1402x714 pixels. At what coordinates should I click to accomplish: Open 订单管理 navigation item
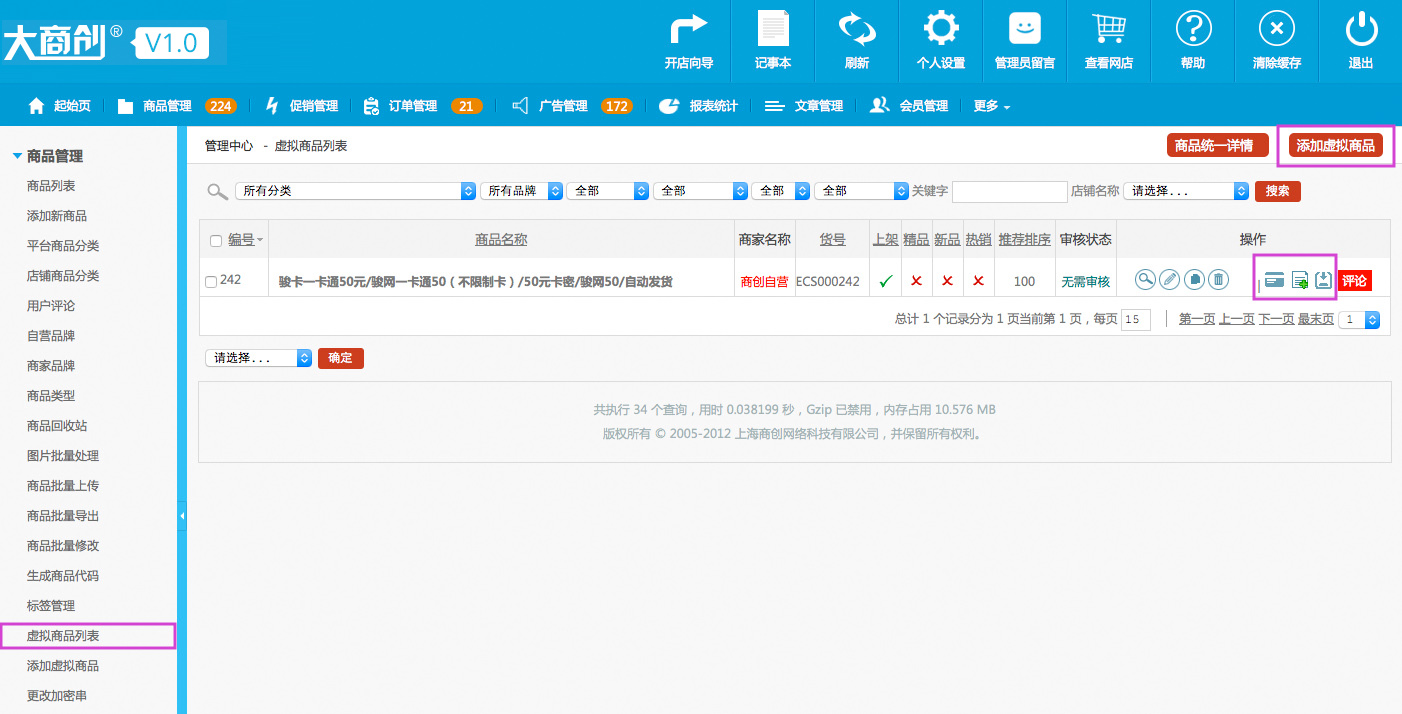(x=400, y=106)
